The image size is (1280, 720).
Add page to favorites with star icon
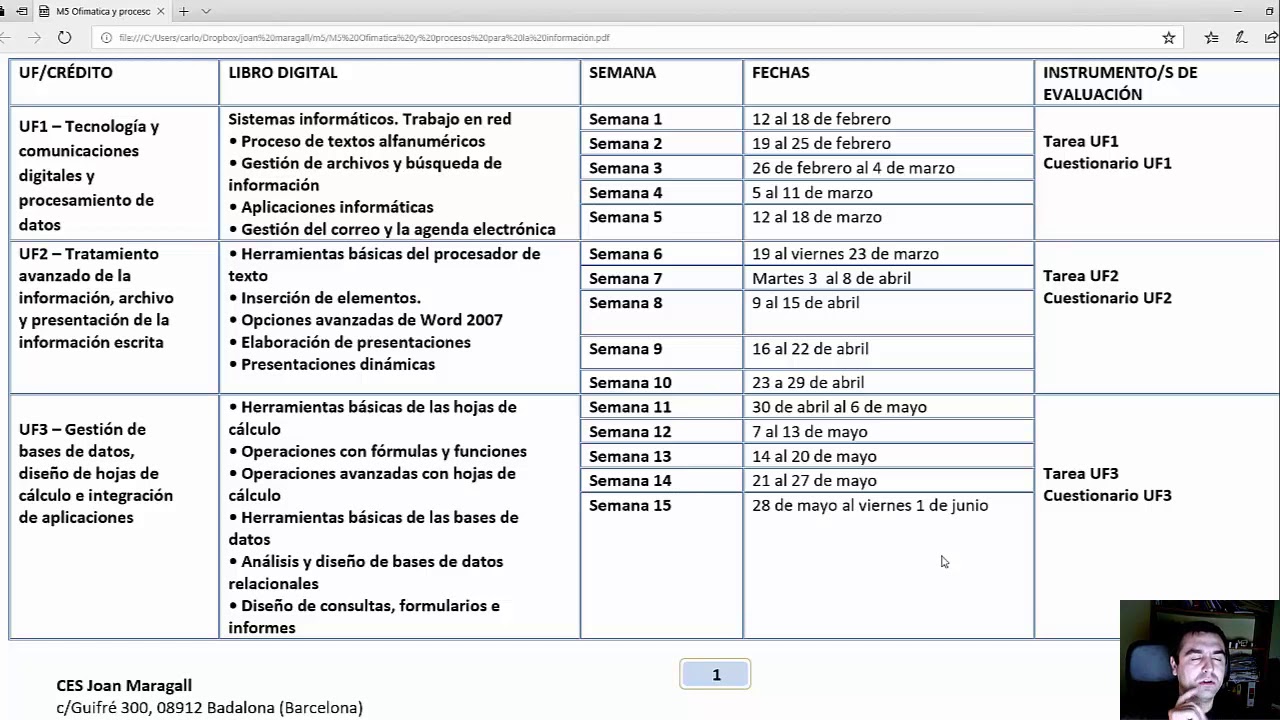click(1168, 37)
